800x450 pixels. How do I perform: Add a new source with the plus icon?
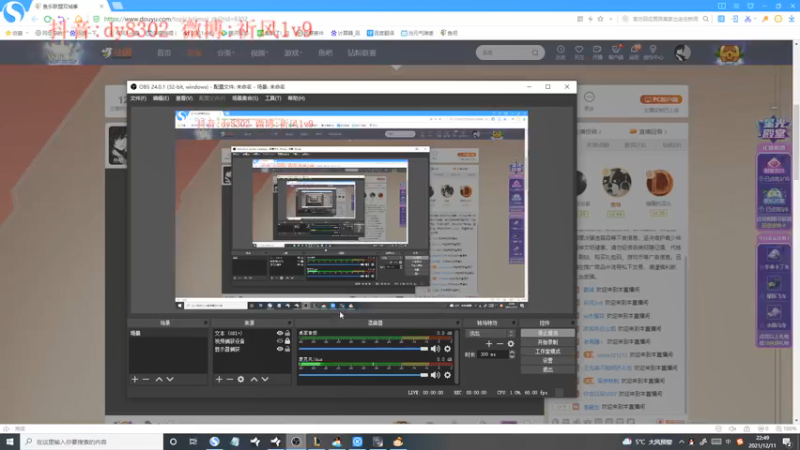[219, 379]
